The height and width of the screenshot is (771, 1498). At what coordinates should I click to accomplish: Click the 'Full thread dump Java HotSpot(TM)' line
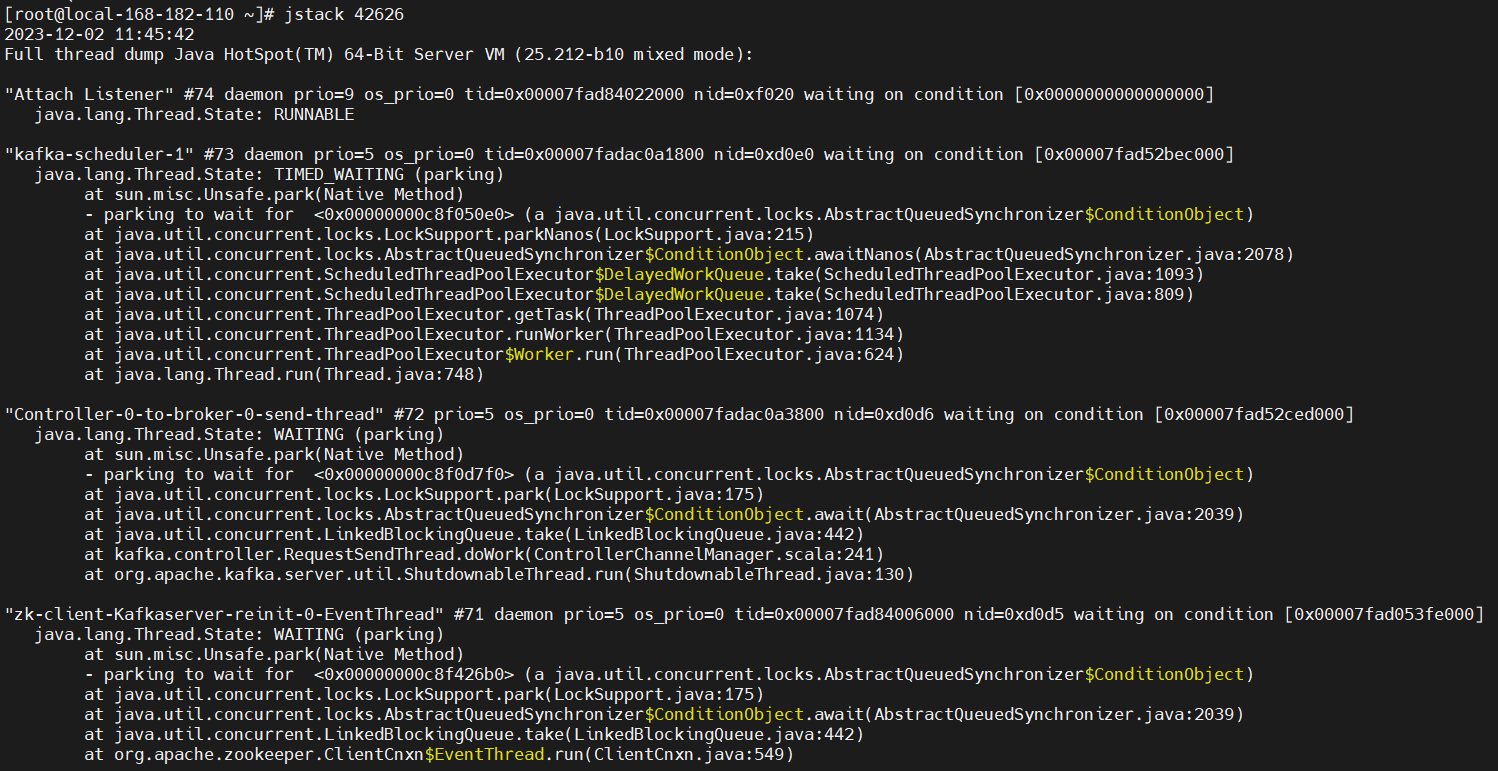click(x=379, y=54)
